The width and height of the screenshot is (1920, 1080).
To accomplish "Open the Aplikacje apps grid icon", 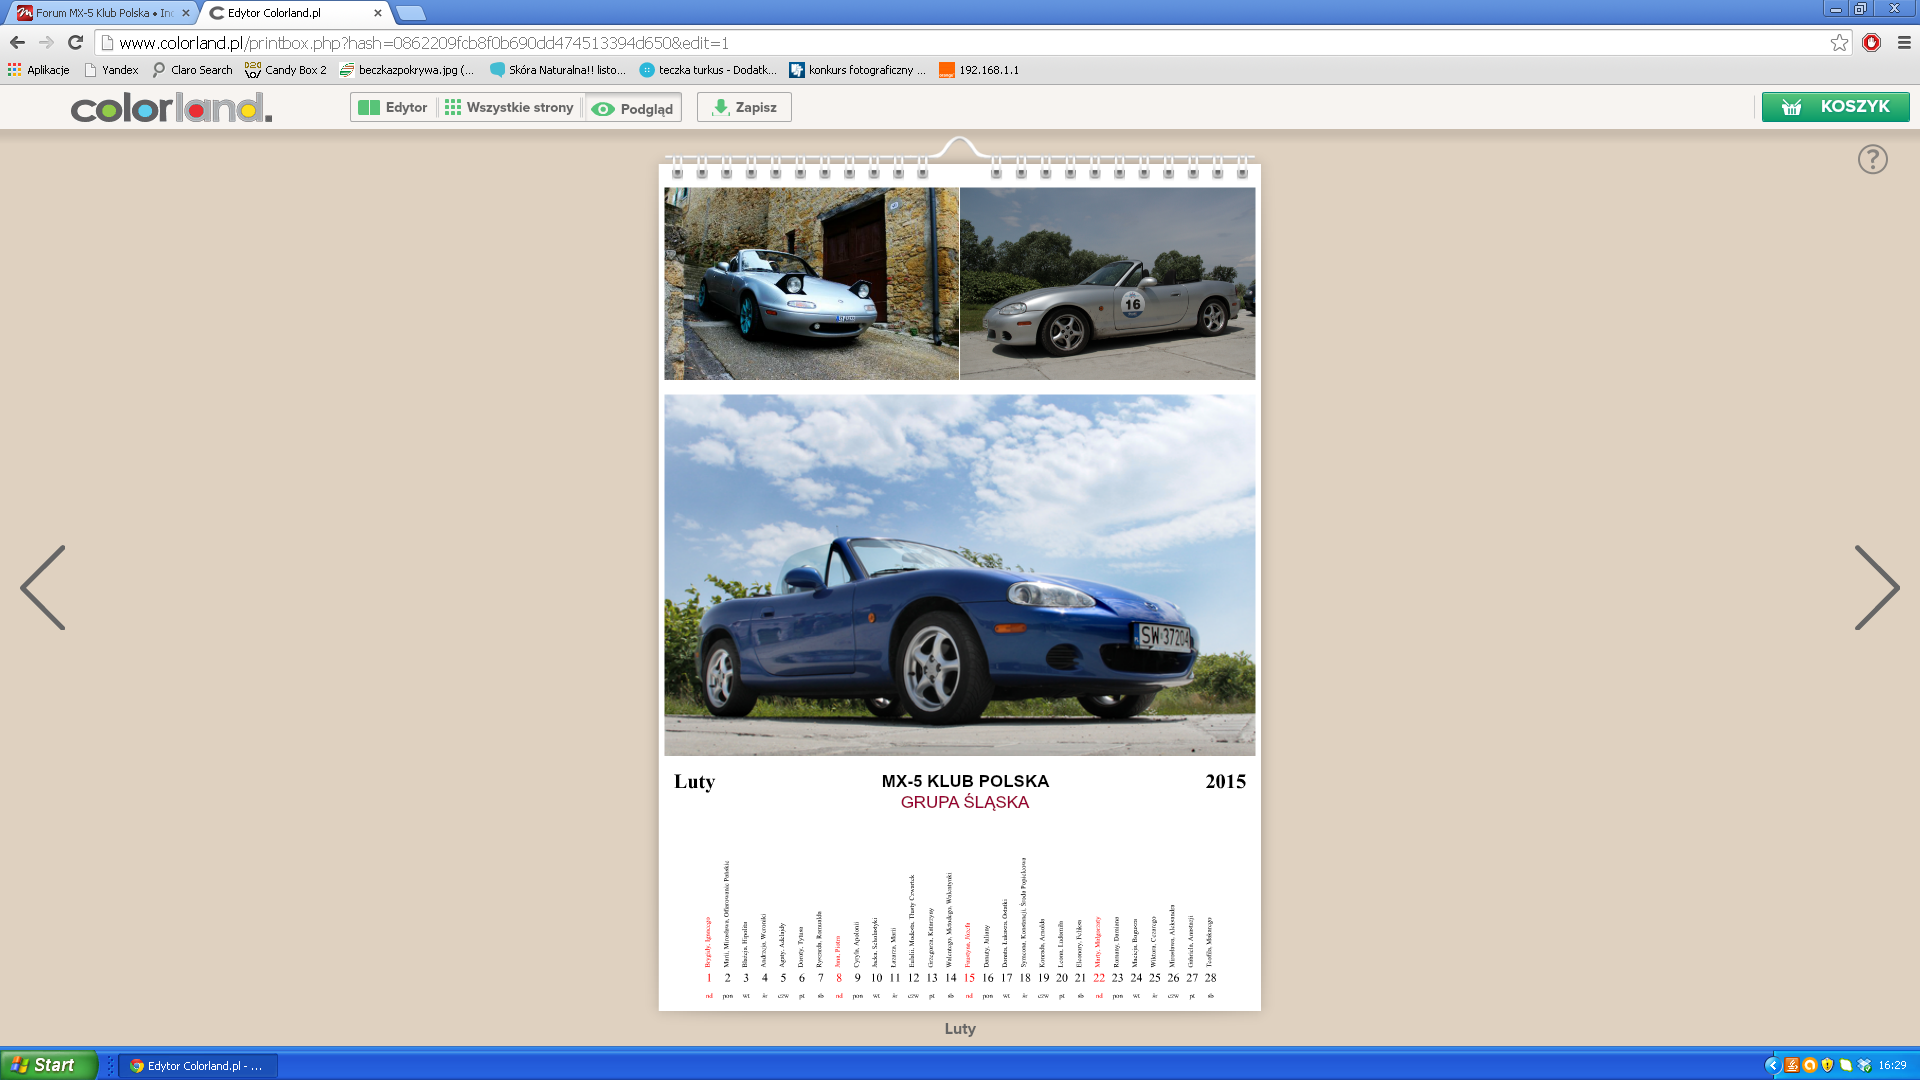I will [14, 70].
